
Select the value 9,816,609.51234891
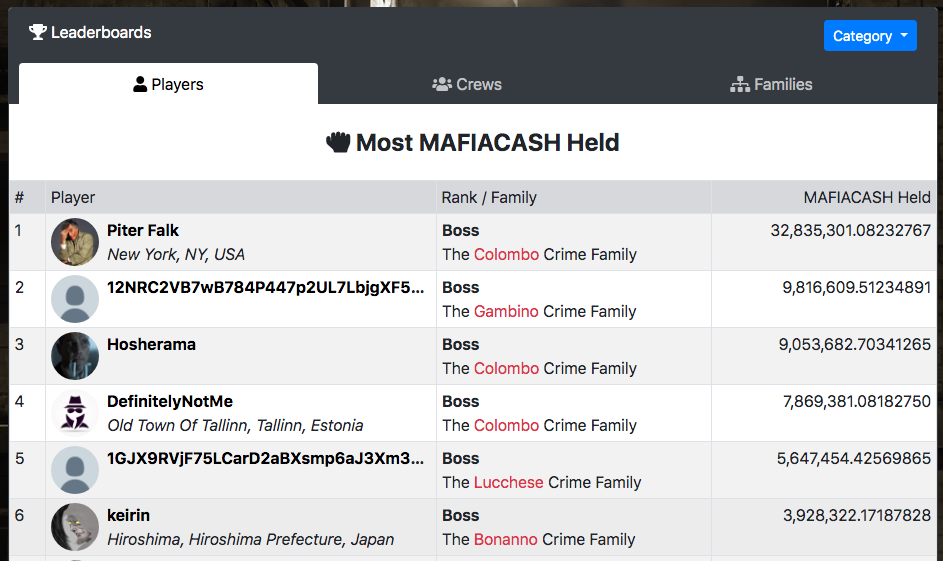[x=856, y=287]
